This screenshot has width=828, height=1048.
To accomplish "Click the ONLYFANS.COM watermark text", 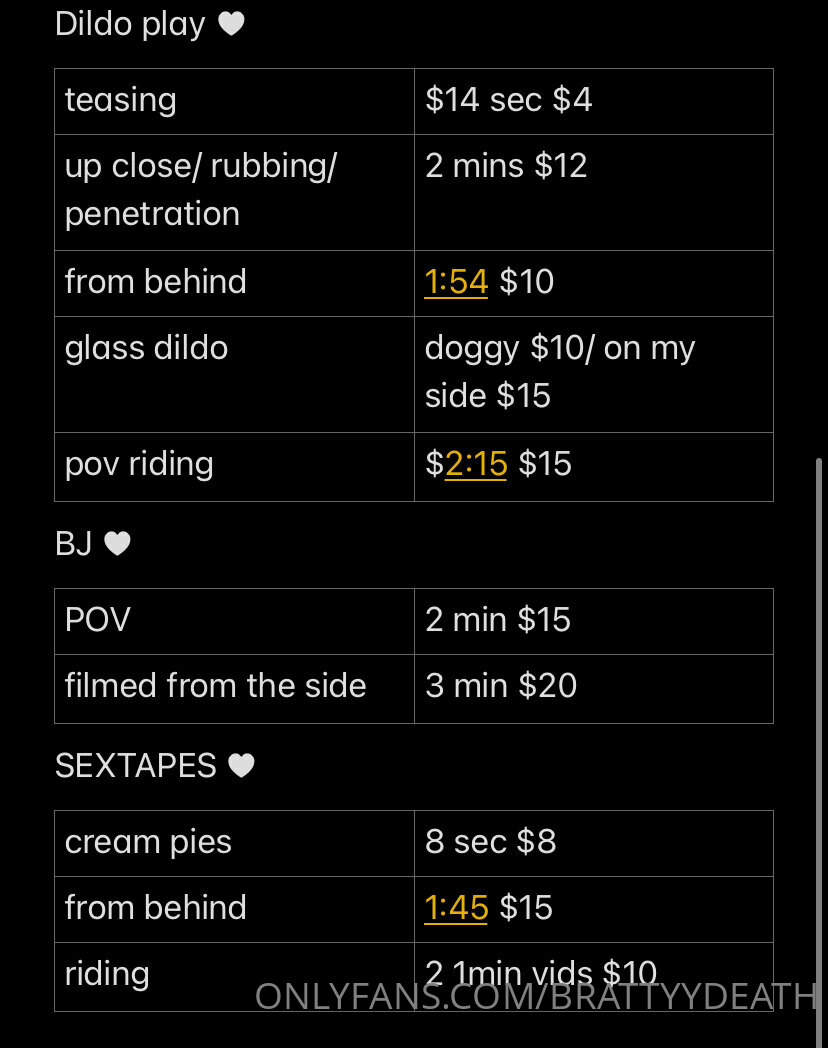I will 536,997.
